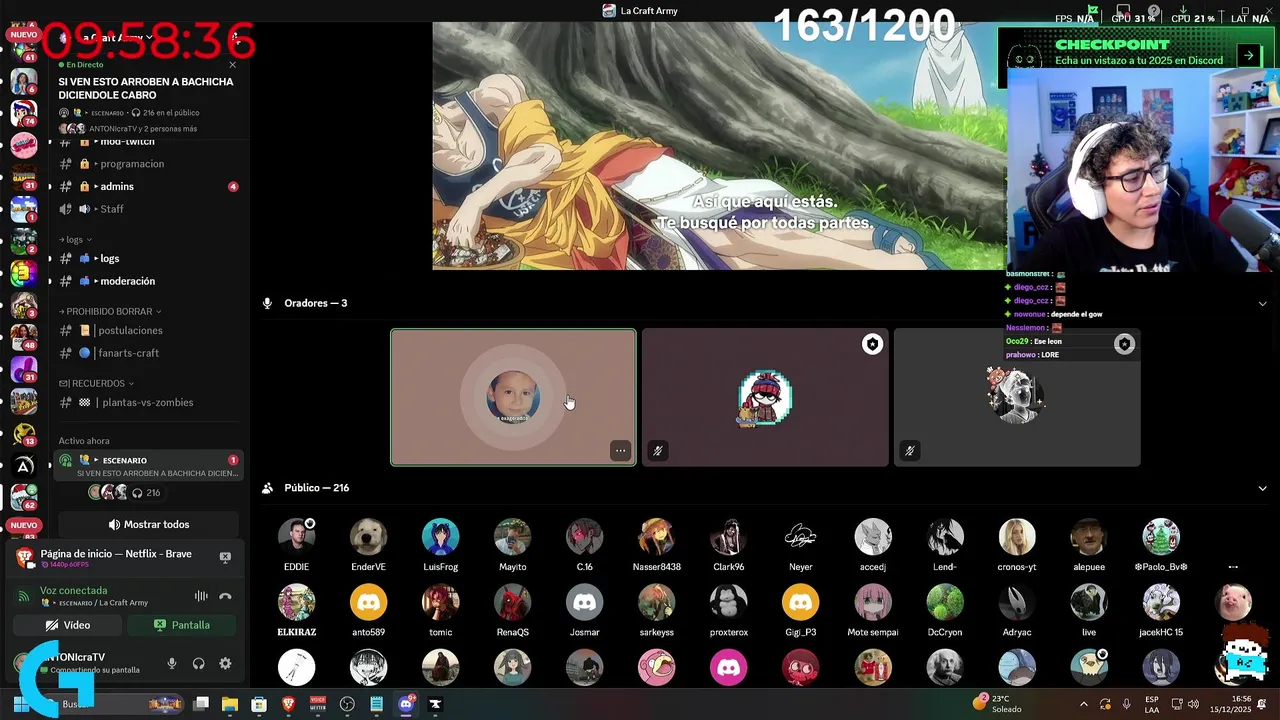Open Clark96's audience avatar

tap(728, 537)
